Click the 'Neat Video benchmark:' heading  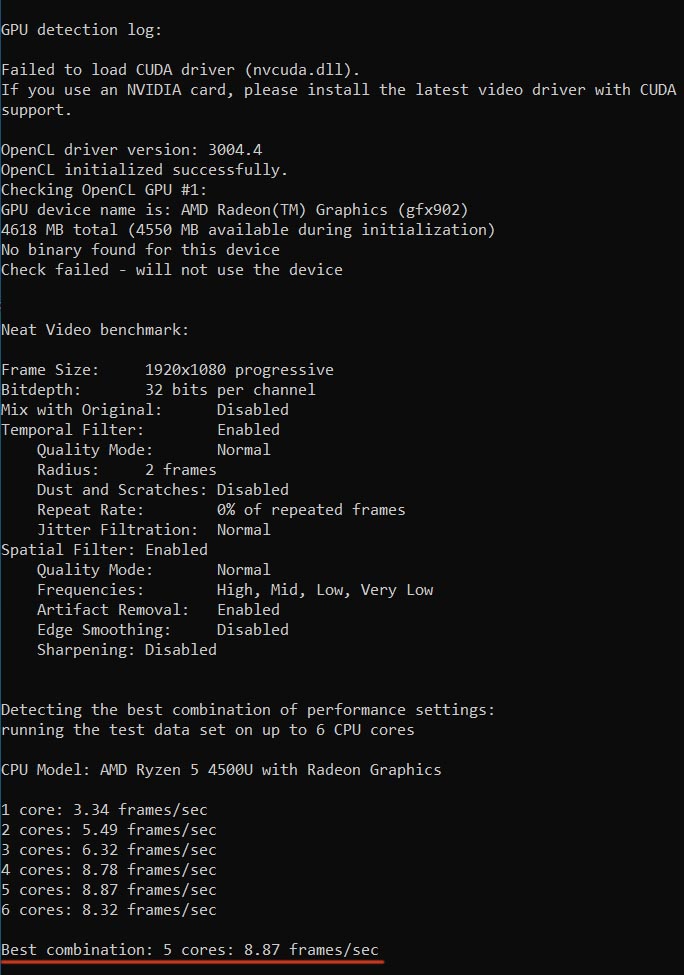95,330
